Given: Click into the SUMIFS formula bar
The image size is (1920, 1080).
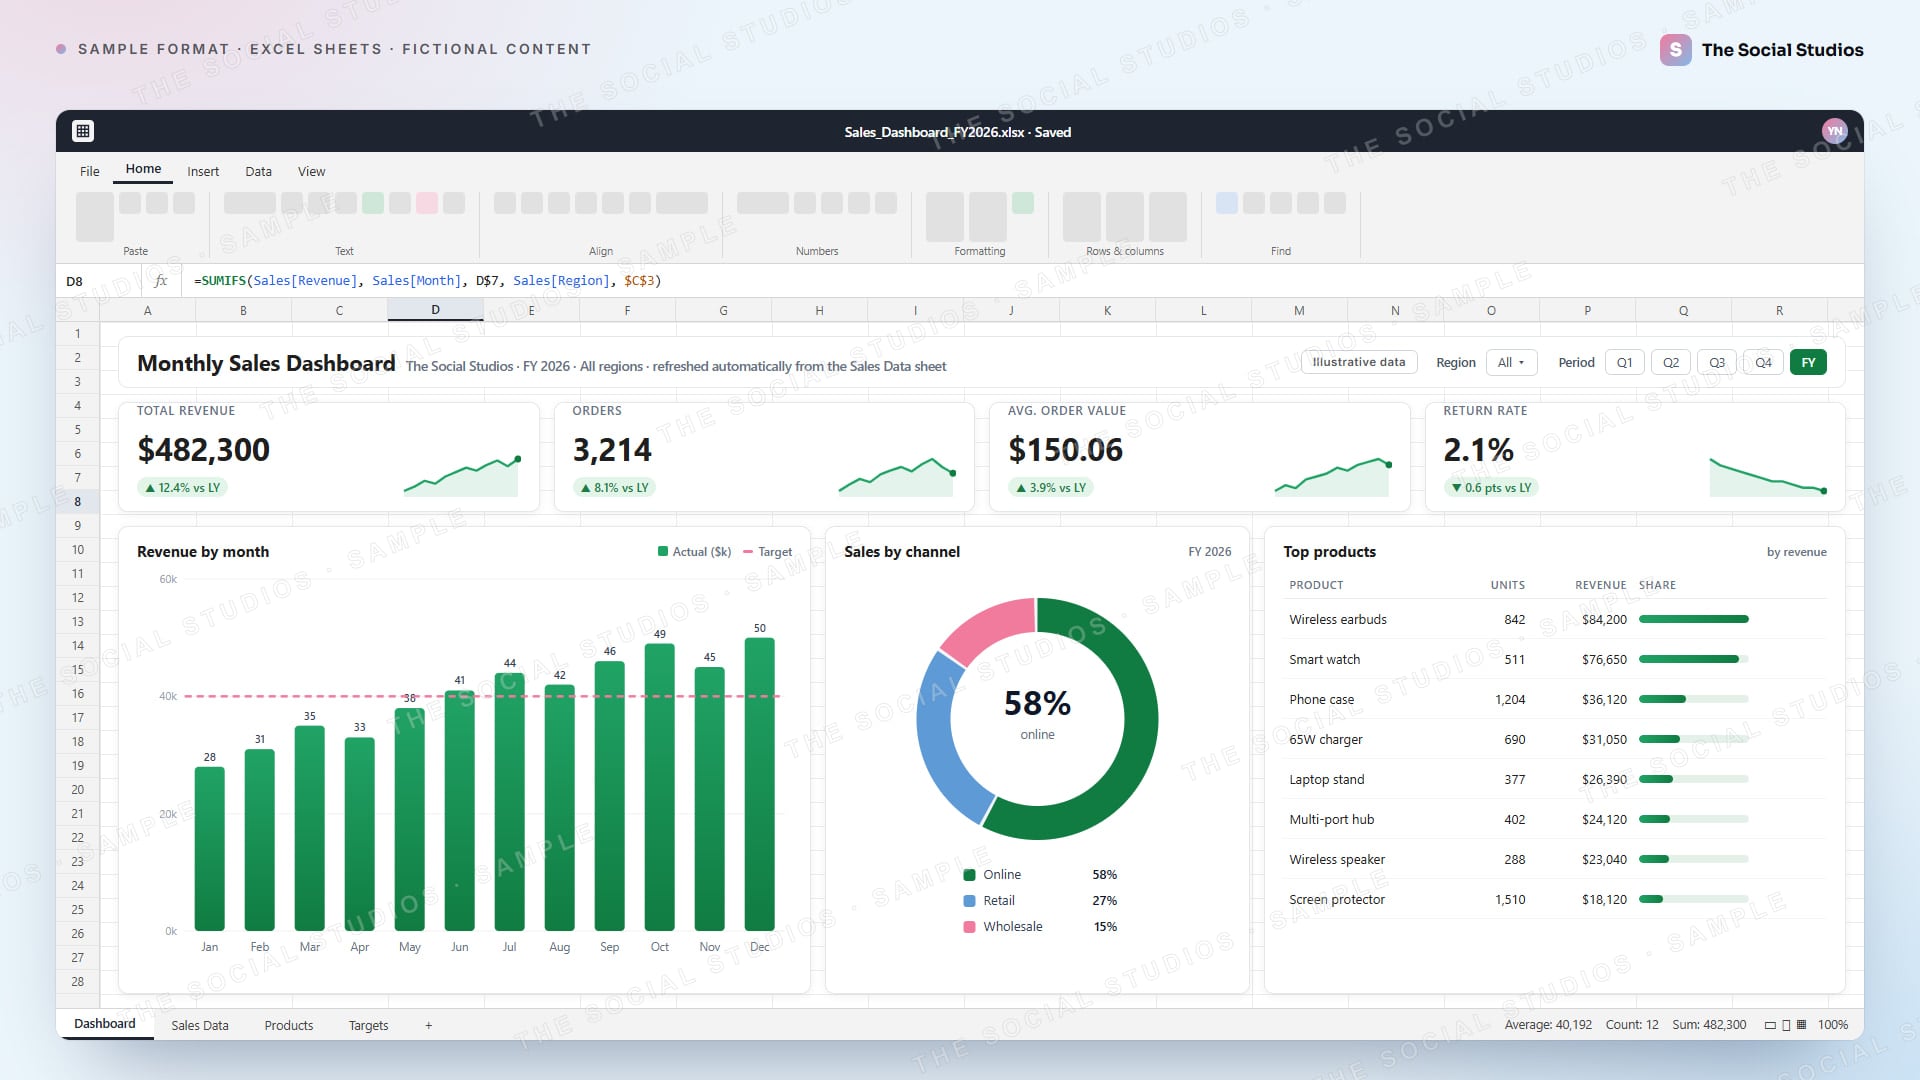Looking at the screenshot, I should [x=1020, y=281].
